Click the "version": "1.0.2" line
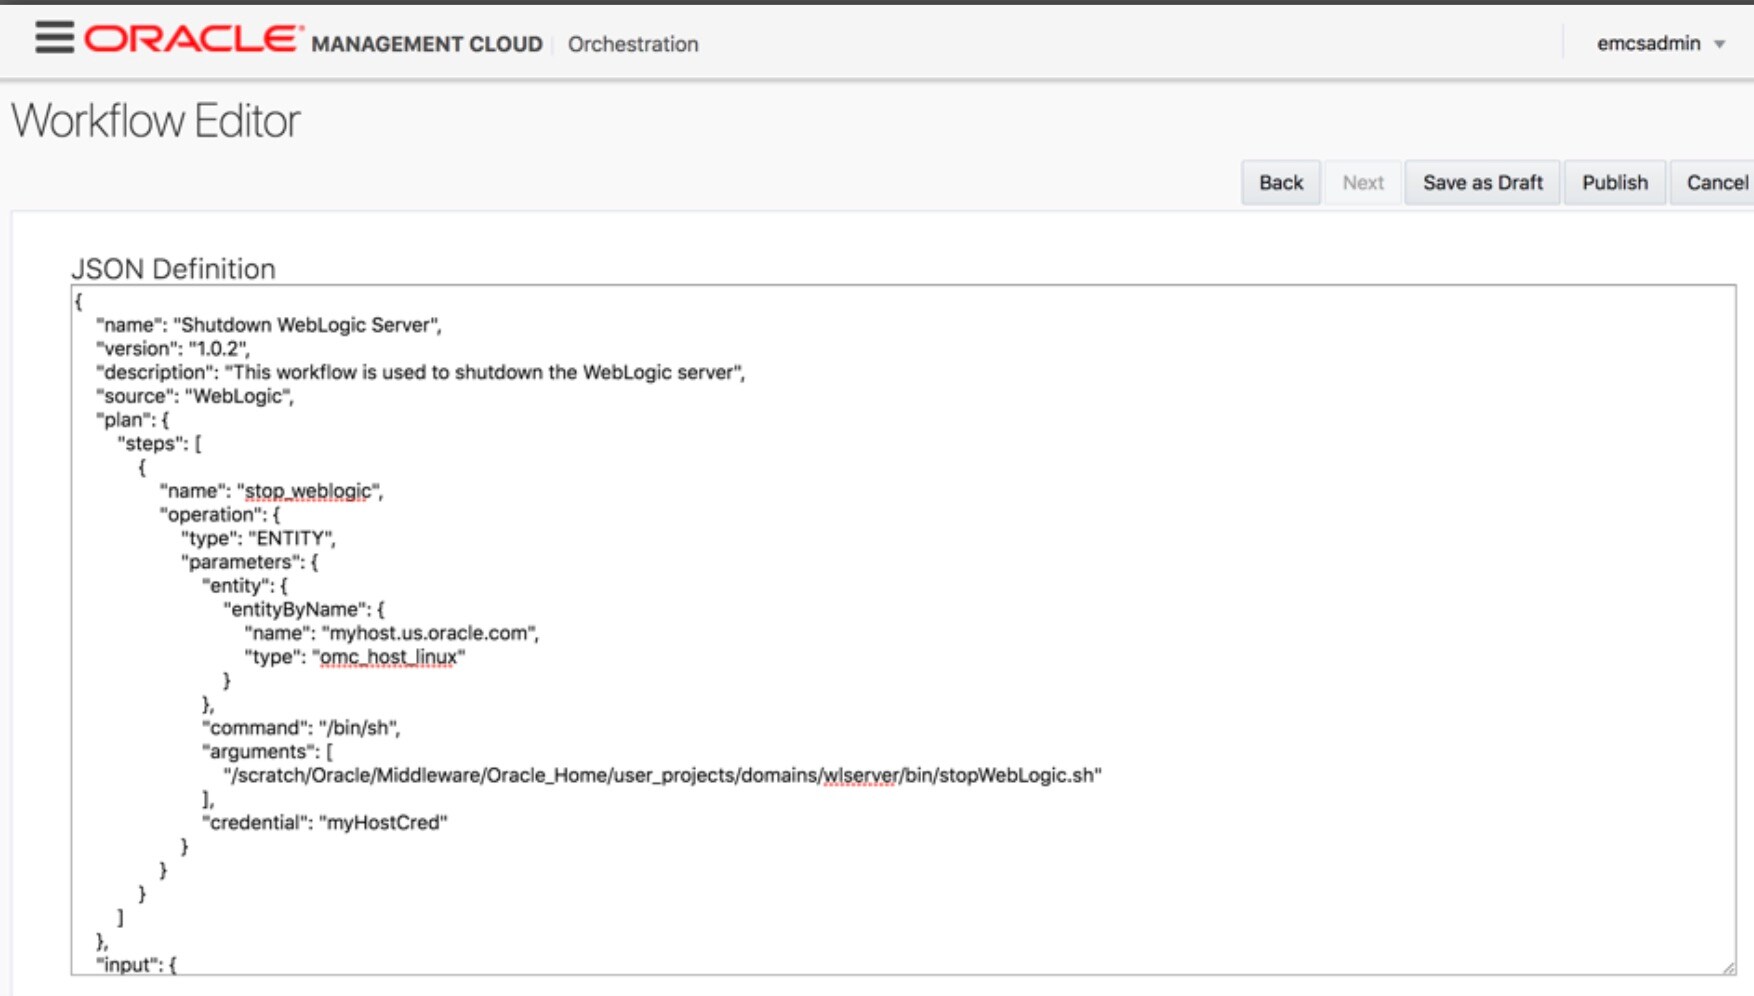1754x996 pixels. coord(173,349)
